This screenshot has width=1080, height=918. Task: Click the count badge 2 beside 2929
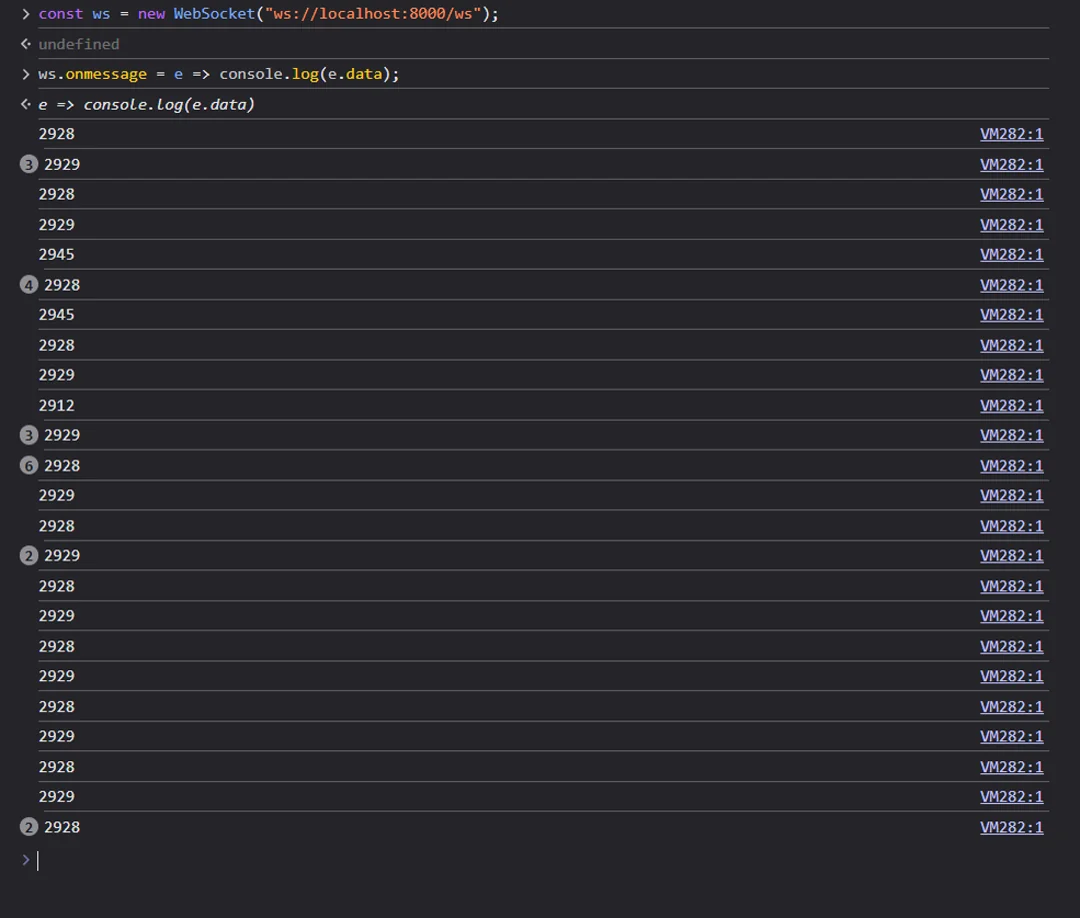pyautogui.click(x=28, y=556)
